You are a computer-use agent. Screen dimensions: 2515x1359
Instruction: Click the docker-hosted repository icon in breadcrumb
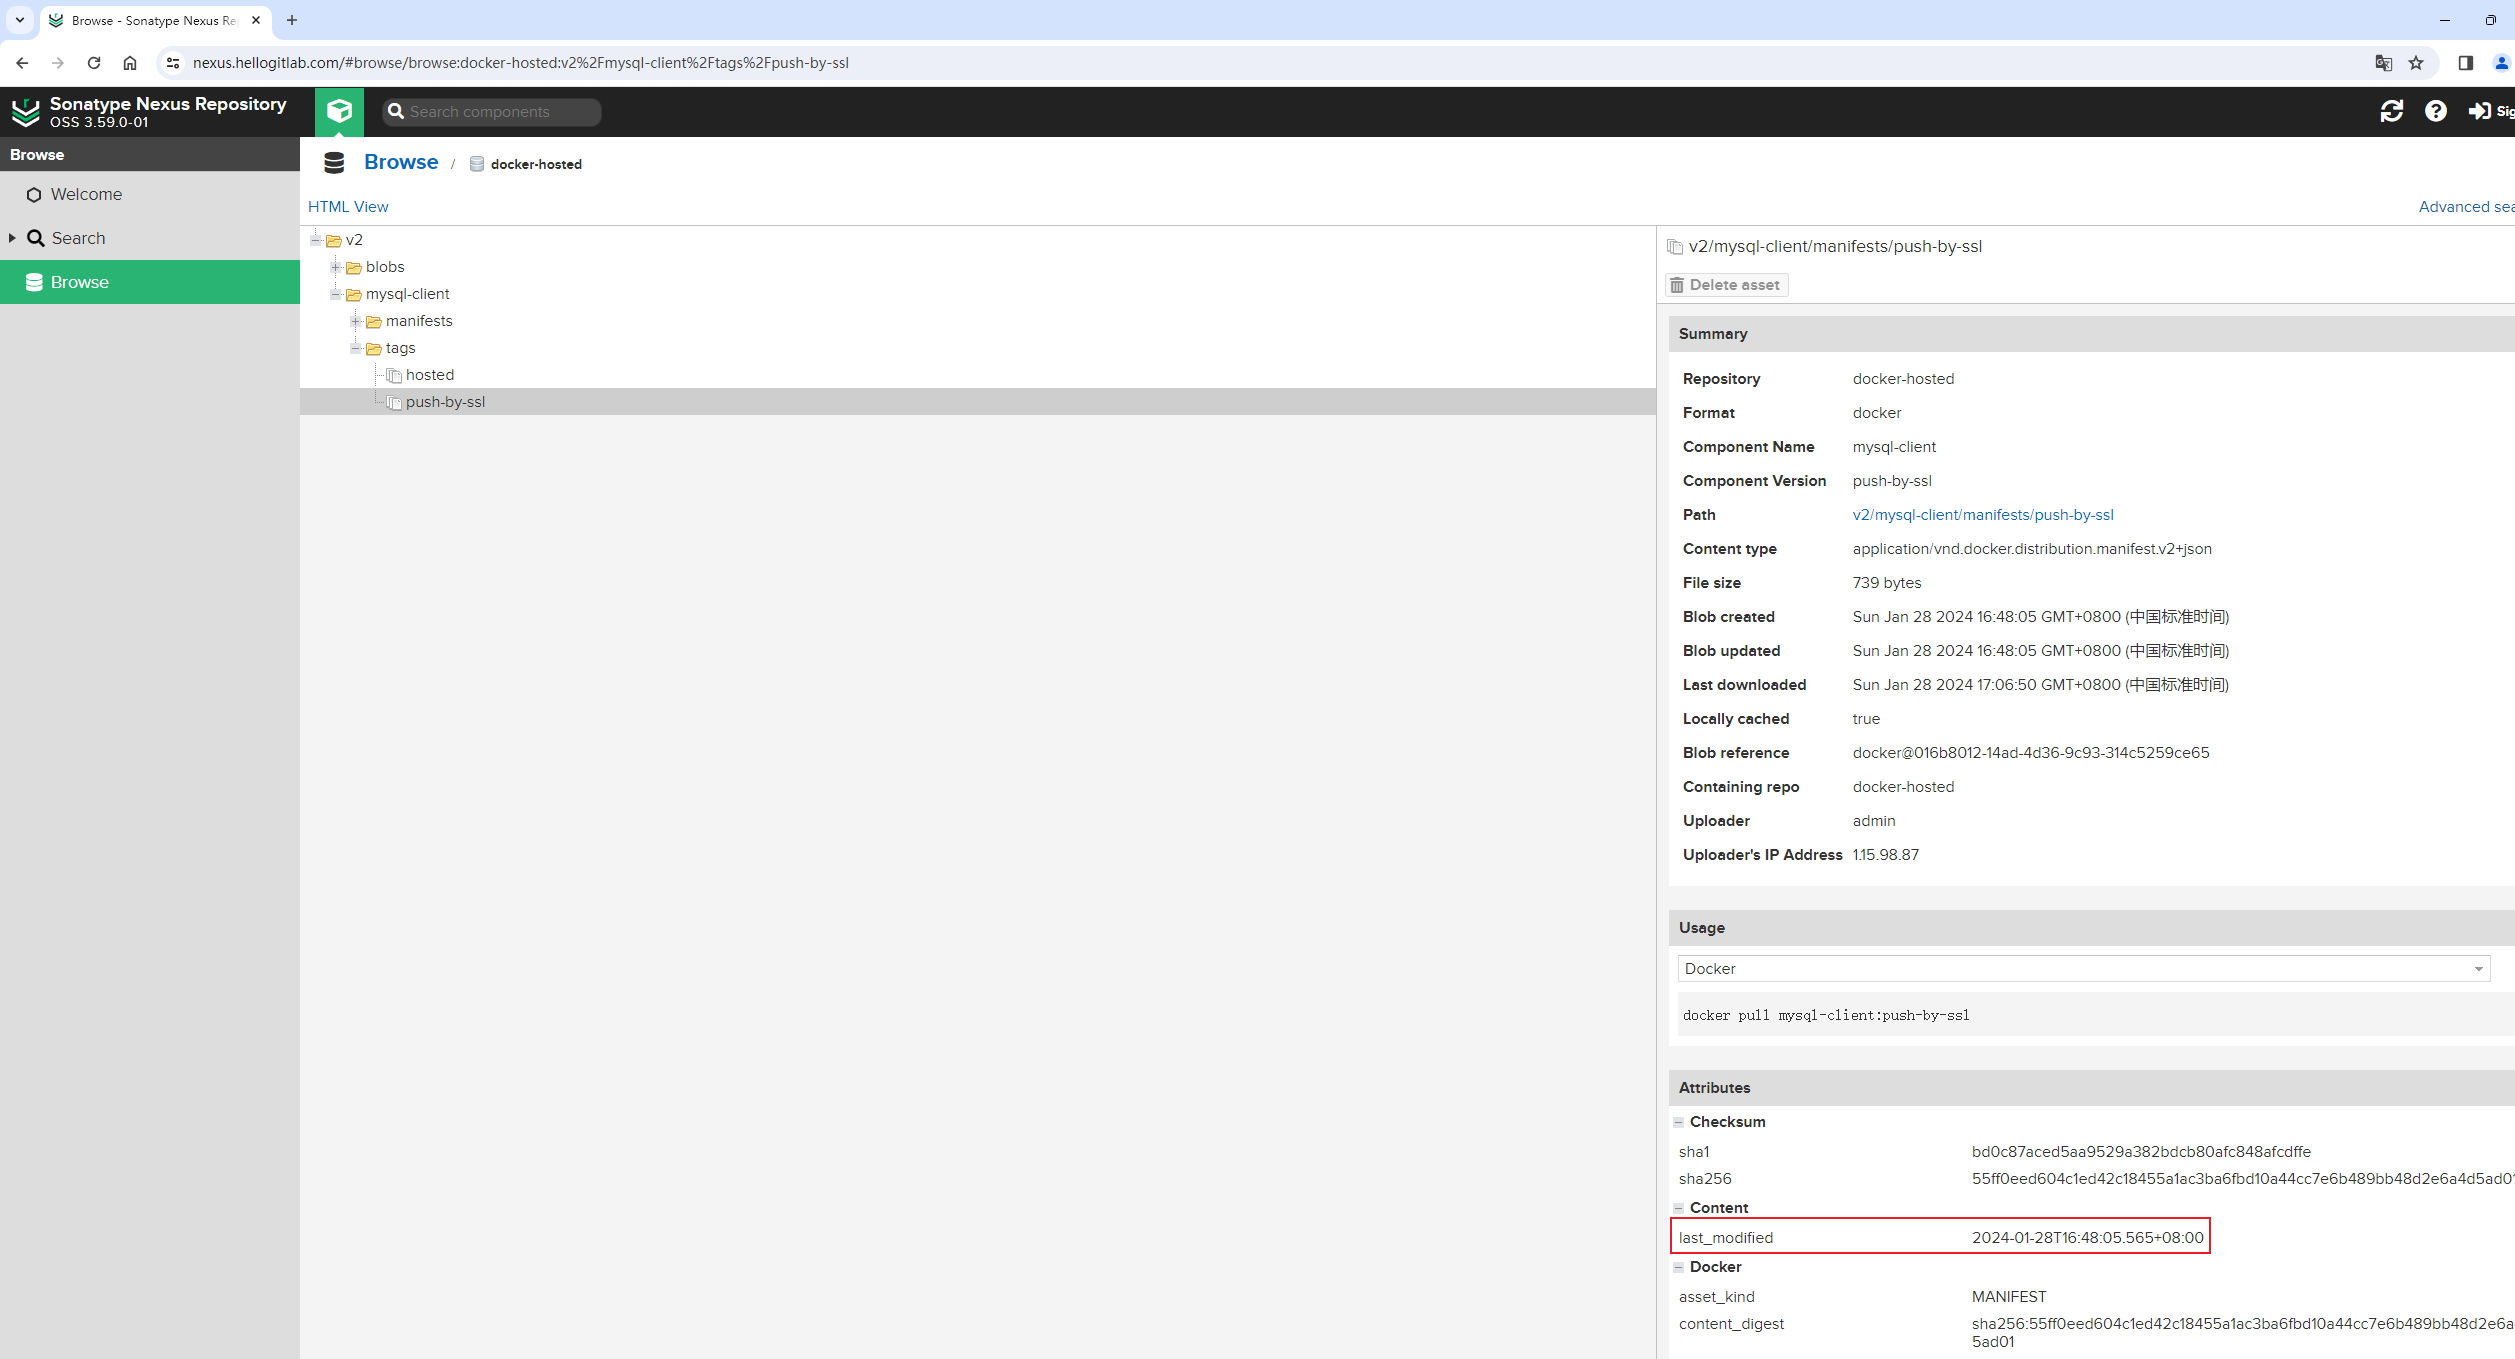(477, 164)
